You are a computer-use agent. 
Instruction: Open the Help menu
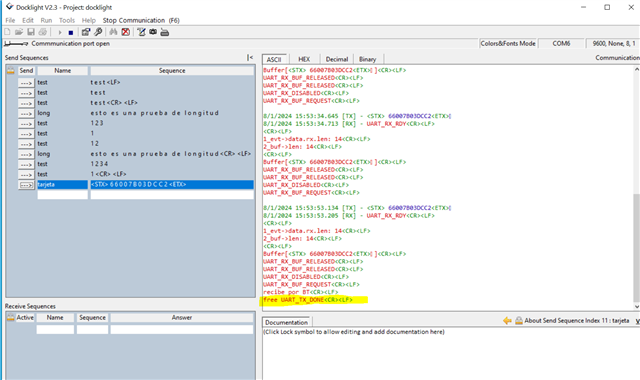coord(89,20)
